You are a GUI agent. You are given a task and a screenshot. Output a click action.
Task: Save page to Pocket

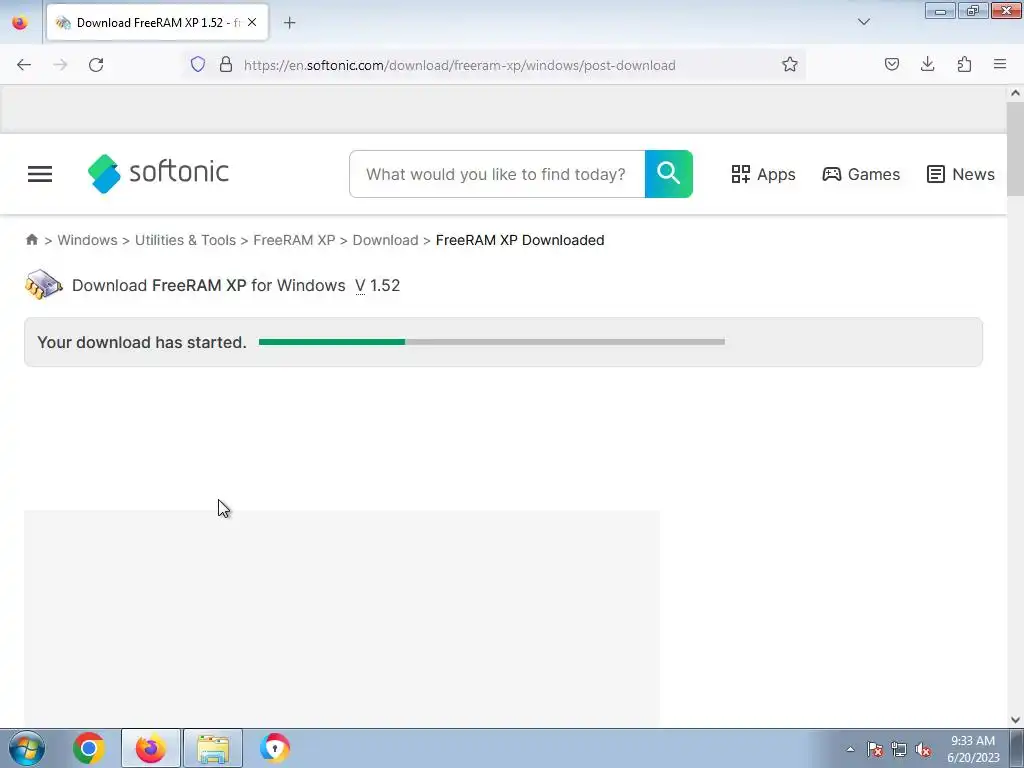(x=891, y=64)
